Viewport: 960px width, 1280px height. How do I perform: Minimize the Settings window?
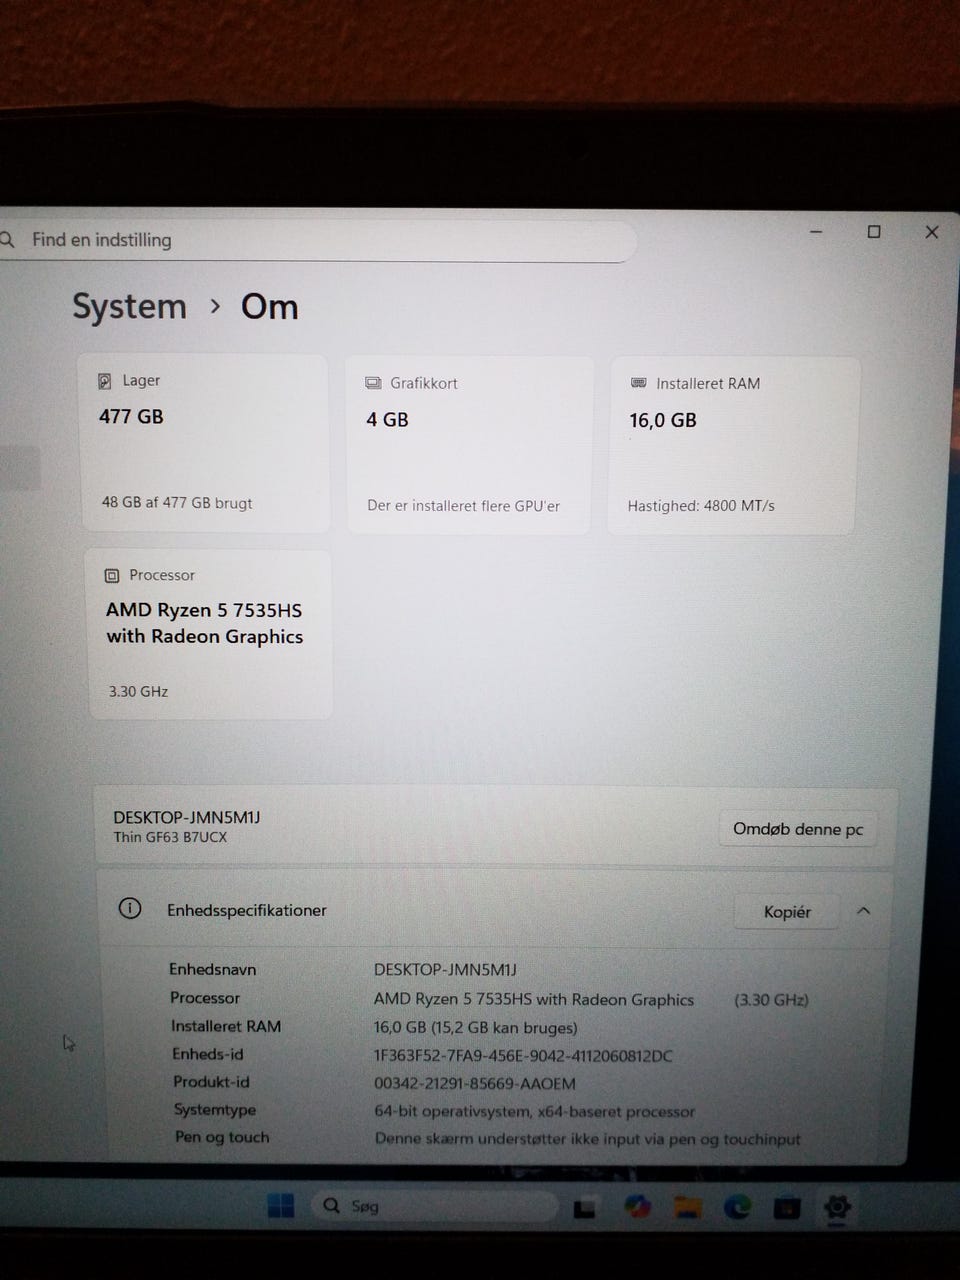816,232
